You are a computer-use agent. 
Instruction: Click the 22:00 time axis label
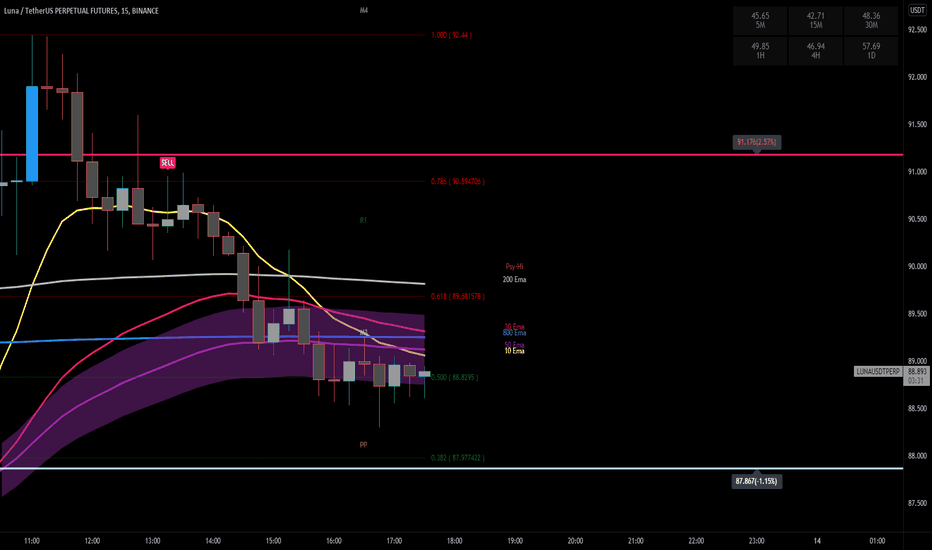coord(696,540)
